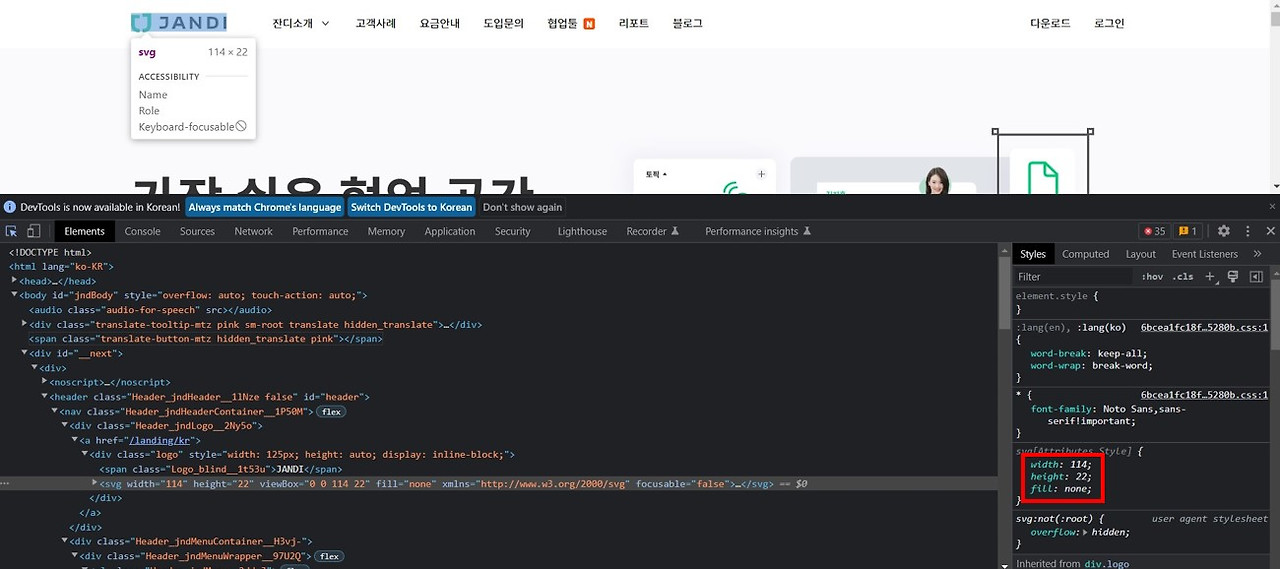Switch to the Console tab

[142, 231]
